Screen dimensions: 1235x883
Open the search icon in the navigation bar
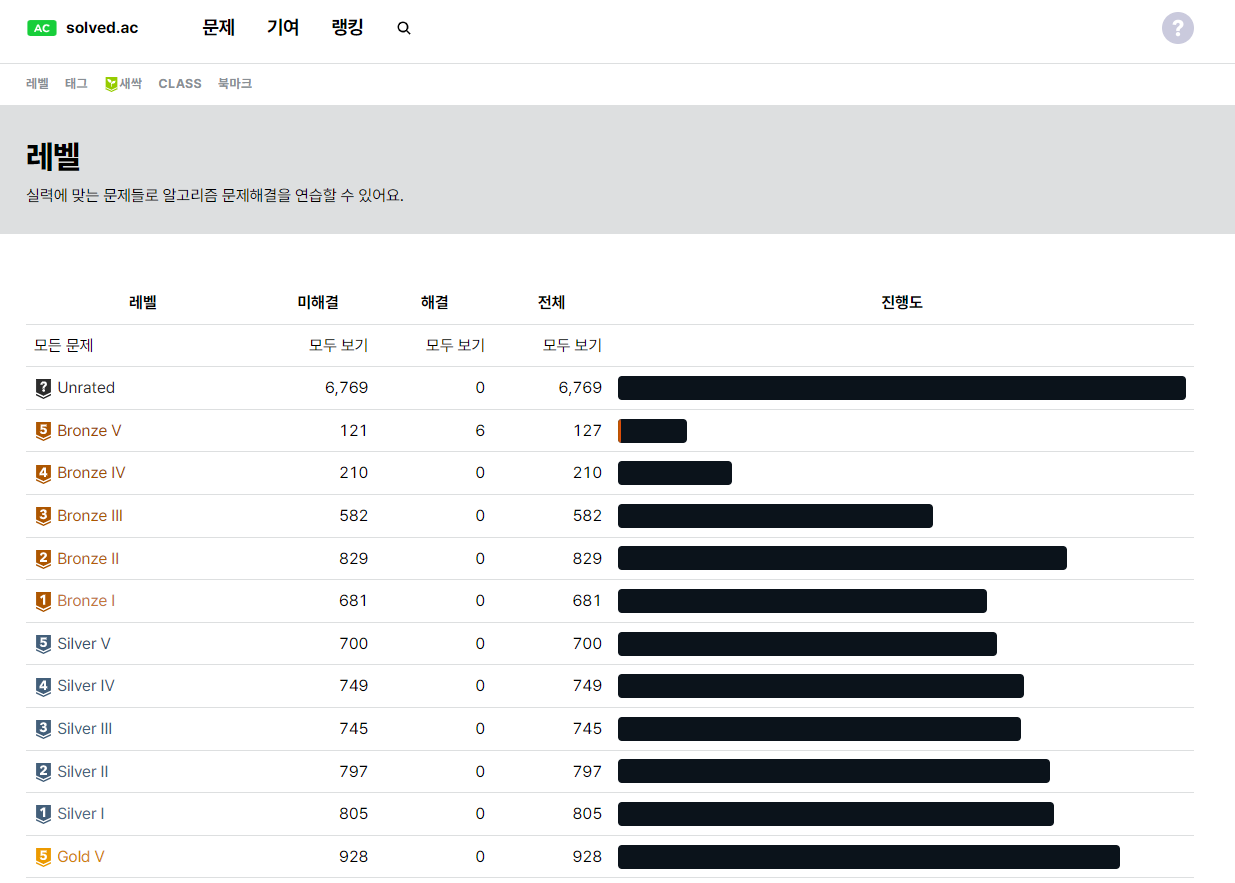404,28
